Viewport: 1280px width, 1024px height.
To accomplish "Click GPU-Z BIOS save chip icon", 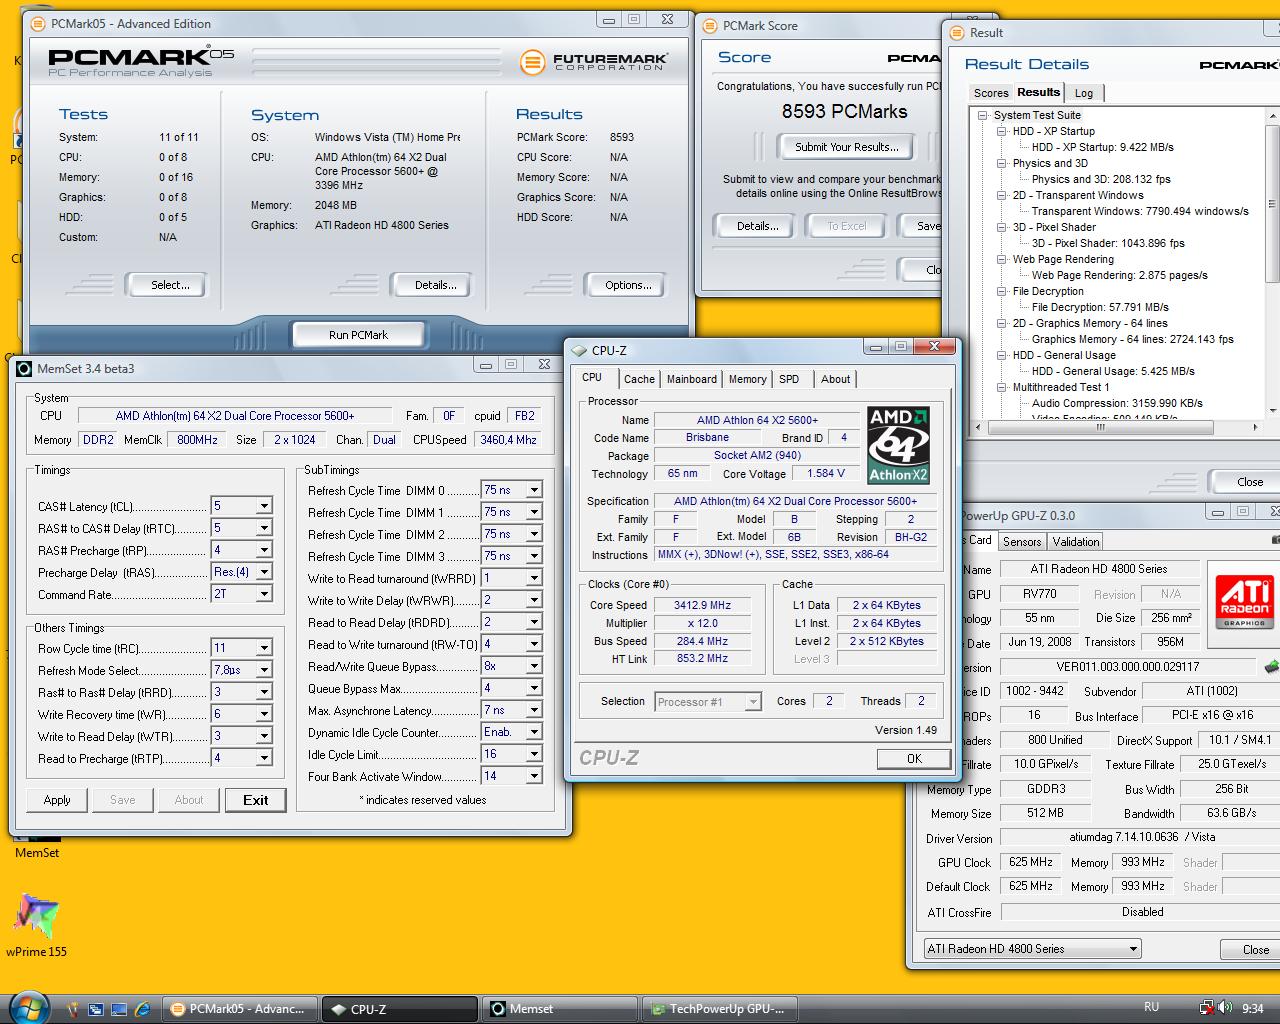I will click(x=1272, y=666).
